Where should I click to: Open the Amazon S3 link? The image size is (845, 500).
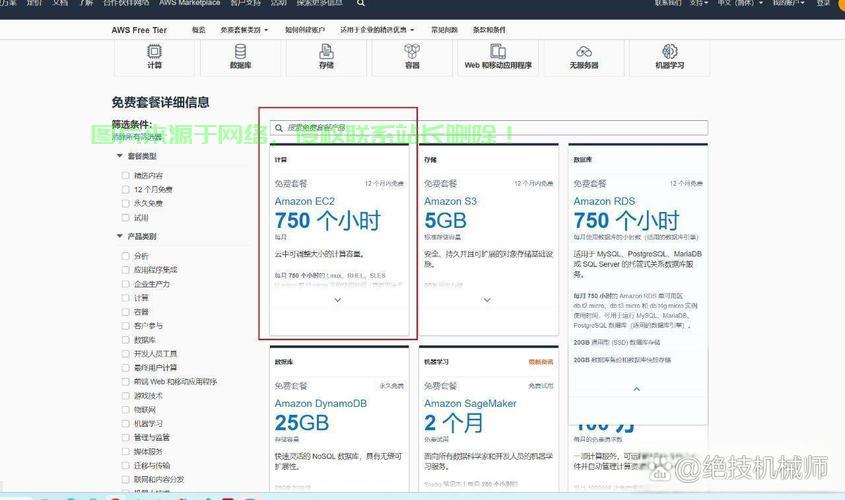pos(451,202)
